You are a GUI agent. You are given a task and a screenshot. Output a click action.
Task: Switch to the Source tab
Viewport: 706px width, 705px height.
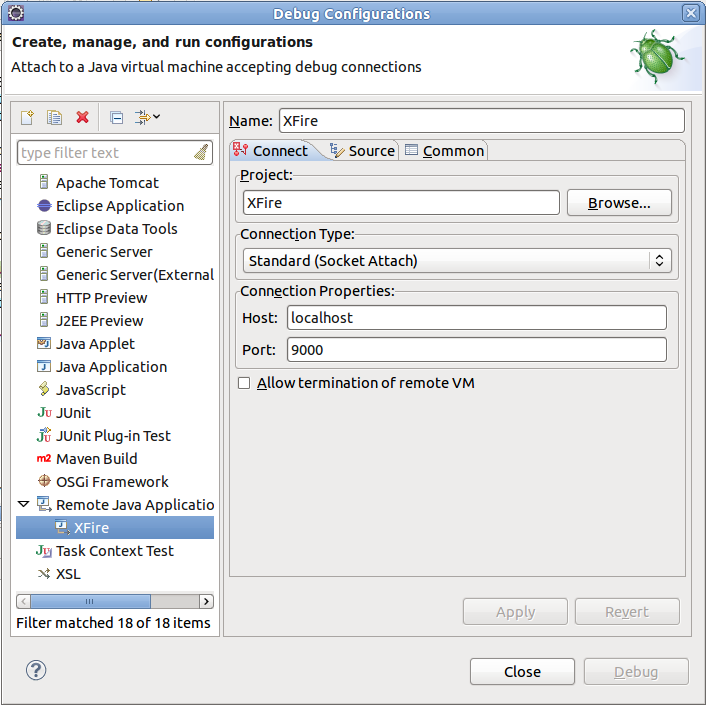(362, 151)
